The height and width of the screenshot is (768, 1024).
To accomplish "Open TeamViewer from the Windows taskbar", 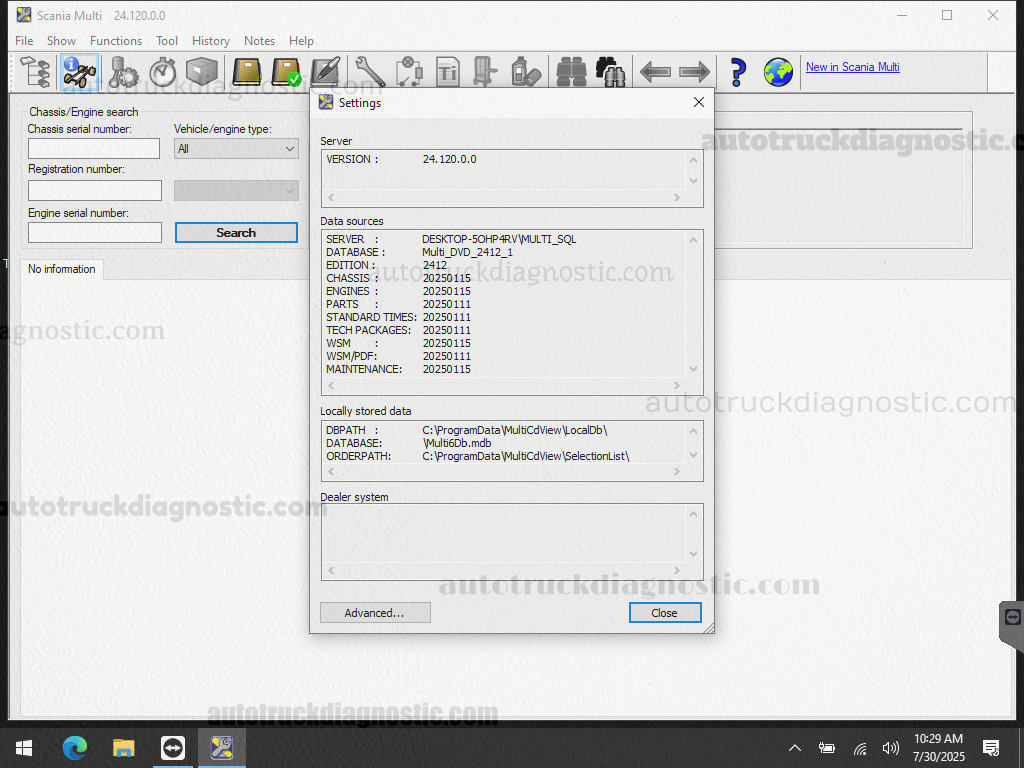I will tap(173, 747).
